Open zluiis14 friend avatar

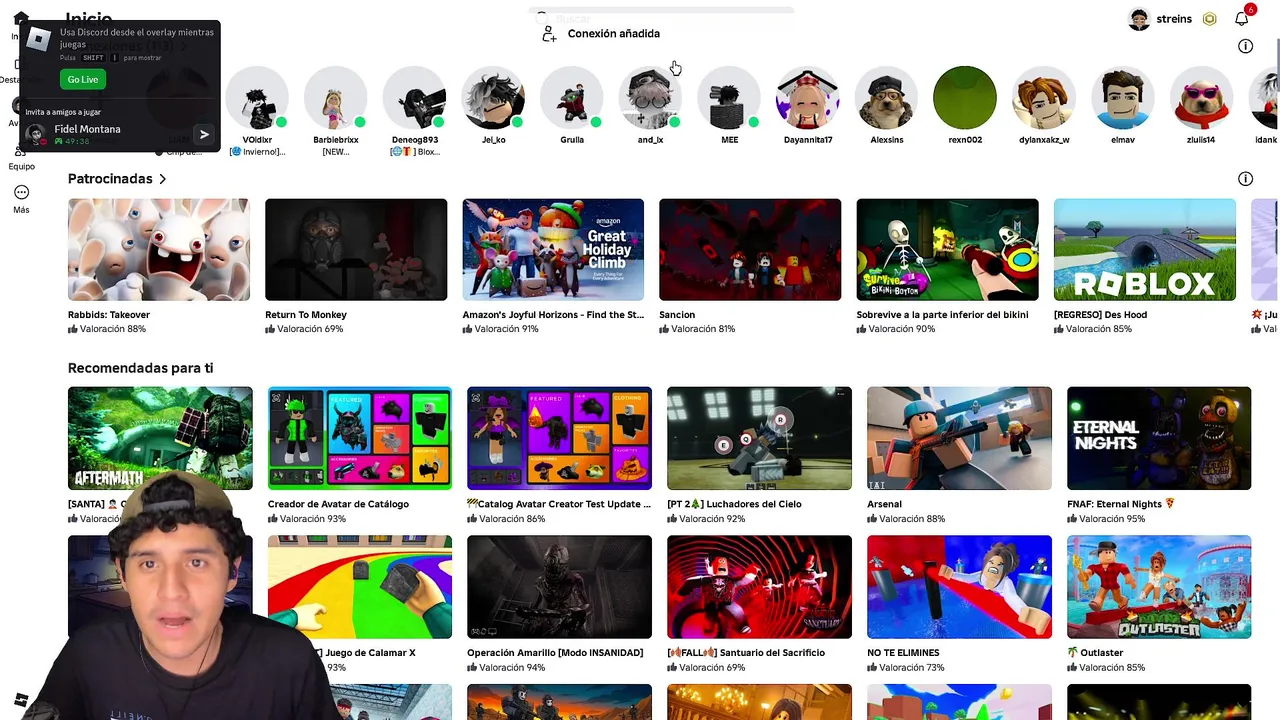pos(1201,98)
